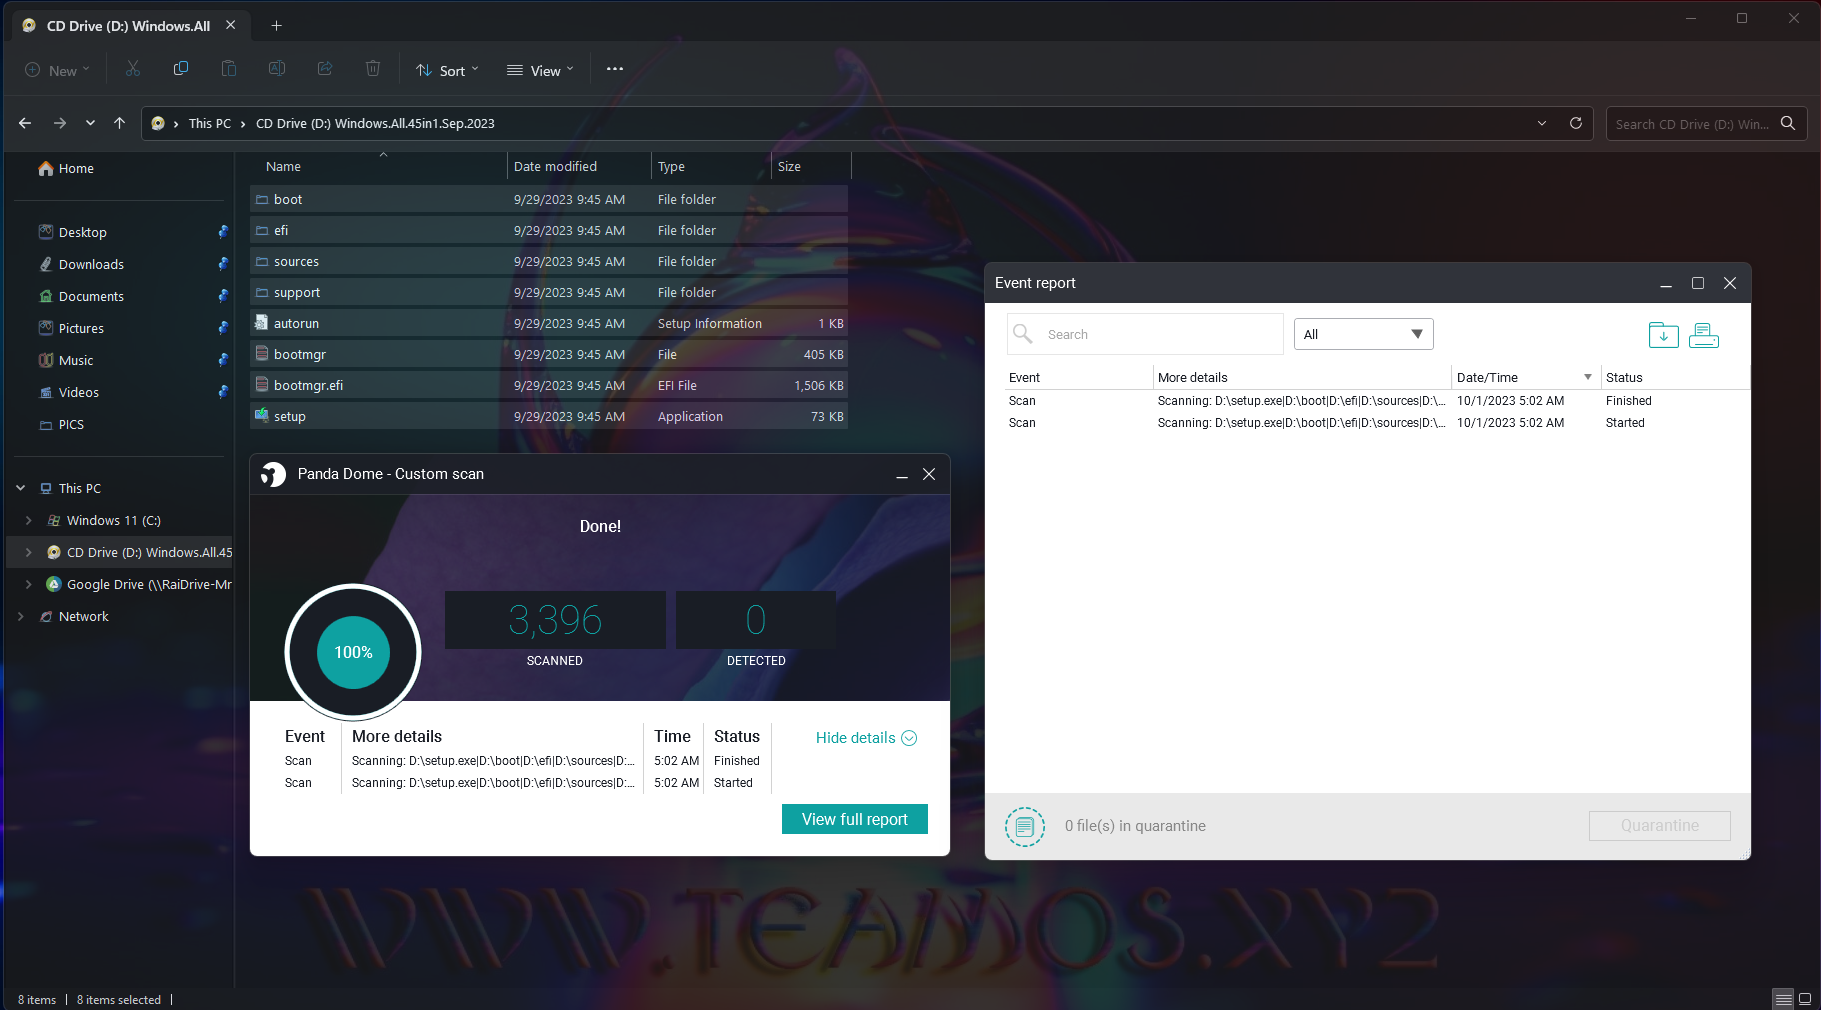Switch to details view icon in status bar

coord(1783,998)
